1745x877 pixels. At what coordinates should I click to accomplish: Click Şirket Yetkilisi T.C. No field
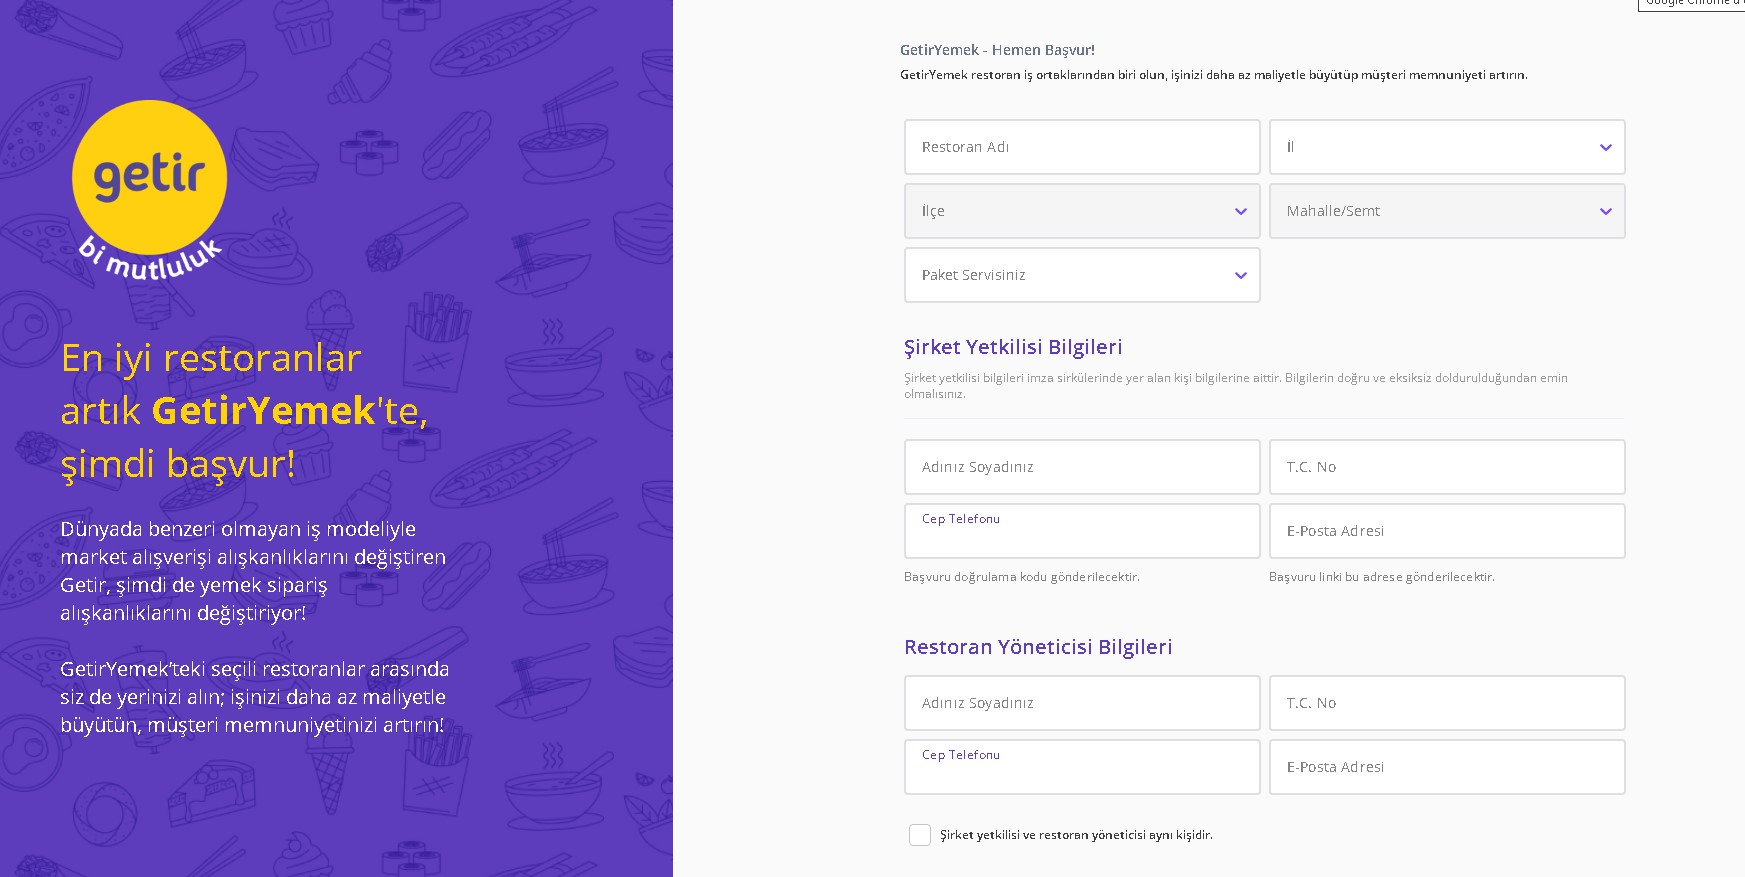pos(1446,467)
